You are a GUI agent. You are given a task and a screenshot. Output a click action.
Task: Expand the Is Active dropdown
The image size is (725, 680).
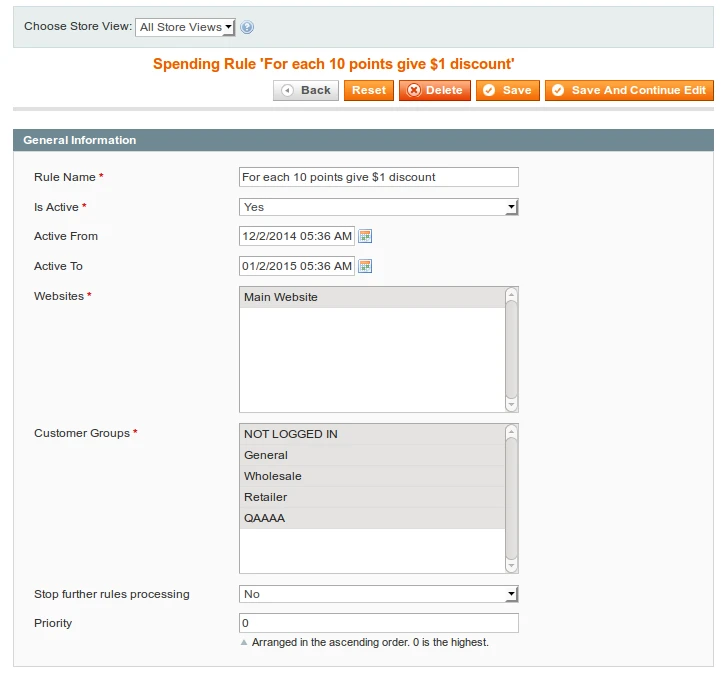point(378,207)
